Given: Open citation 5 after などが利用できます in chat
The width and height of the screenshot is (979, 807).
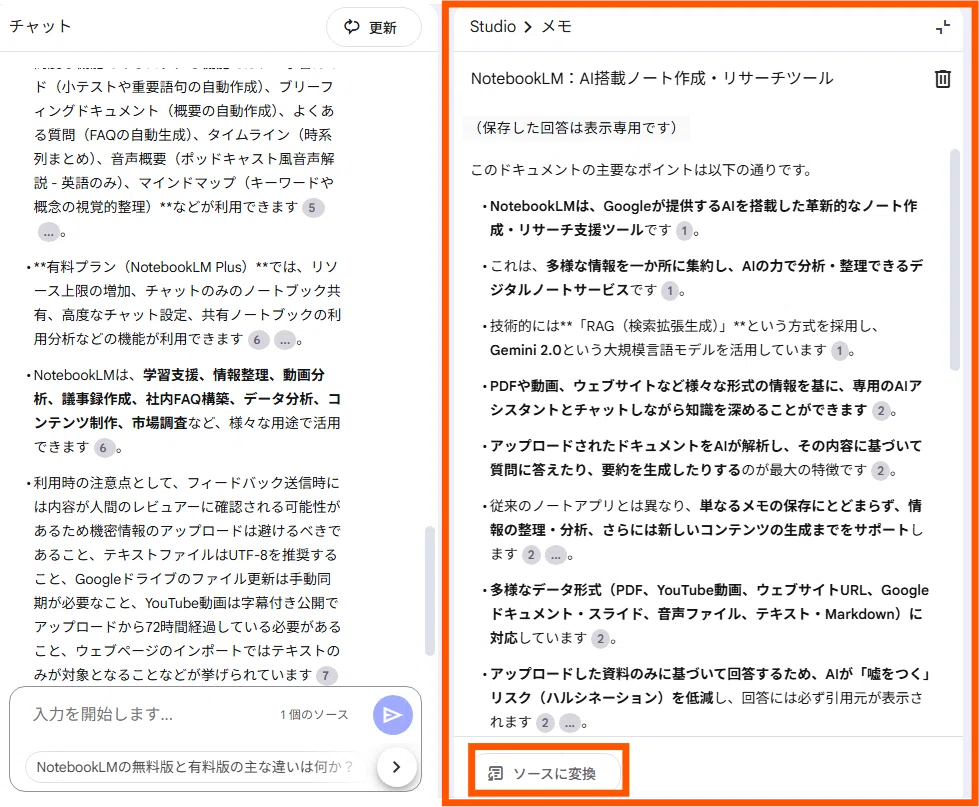Looking at the screenshot, I should [x=312, y=208].
